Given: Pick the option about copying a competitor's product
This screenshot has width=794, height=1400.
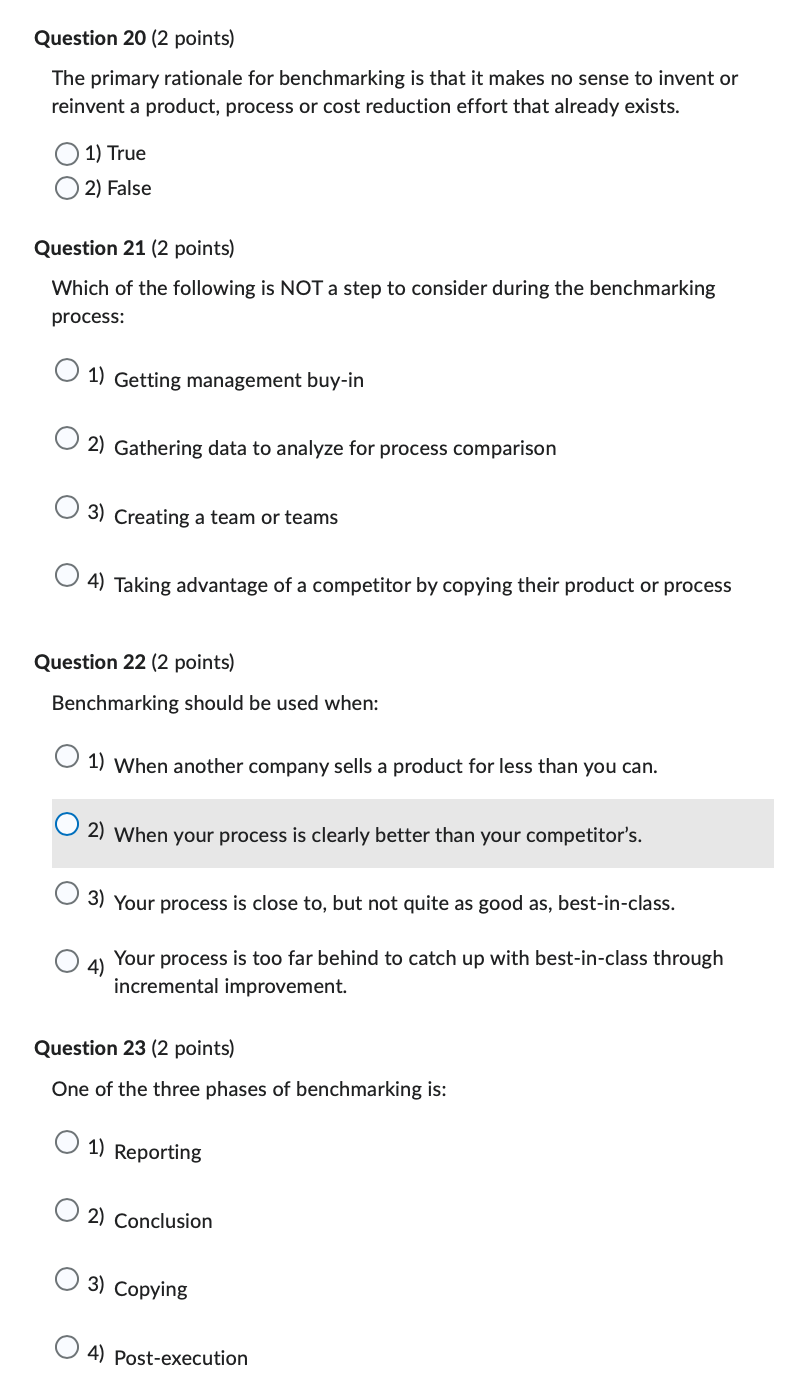Looking at the screenshot, I should pos(67,575).
